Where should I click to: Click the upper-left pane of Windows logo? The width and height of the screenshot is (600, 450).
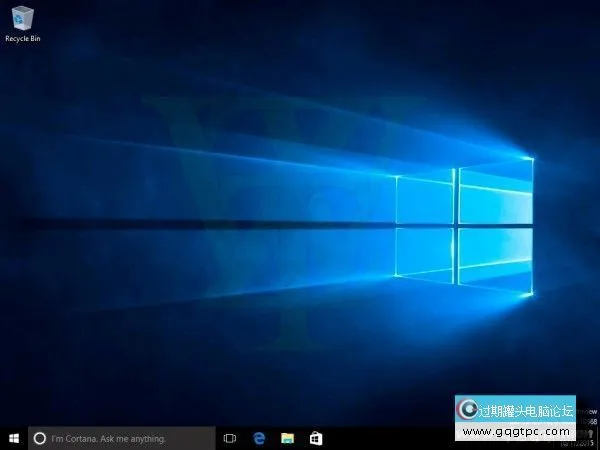(424, 200)
